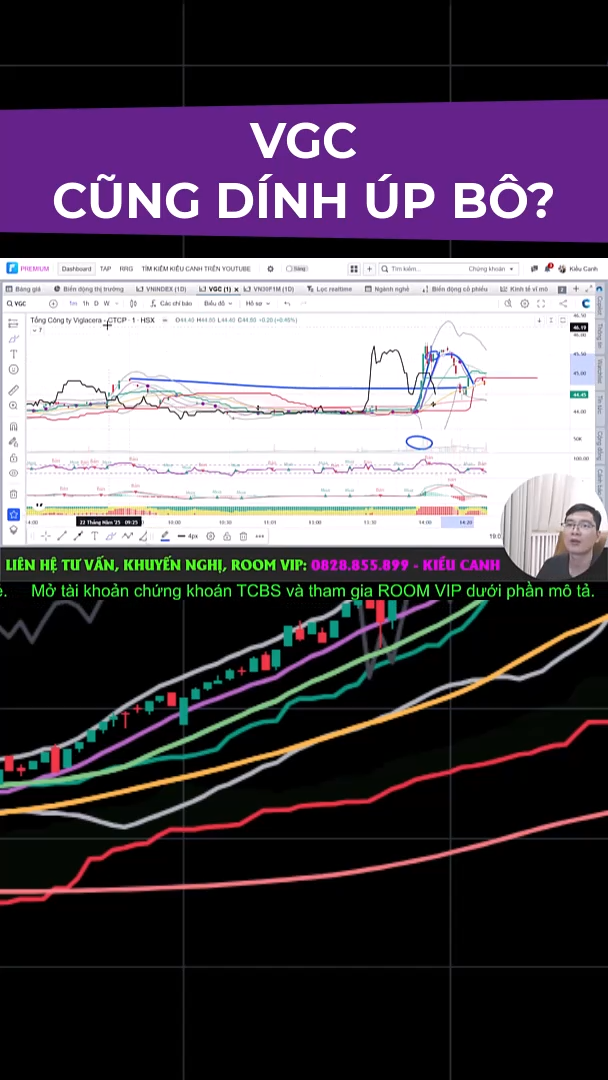Screen dimensions: 608x1080
Task: Click the undo arrow in chart toolbar
Action: (287, 304)
